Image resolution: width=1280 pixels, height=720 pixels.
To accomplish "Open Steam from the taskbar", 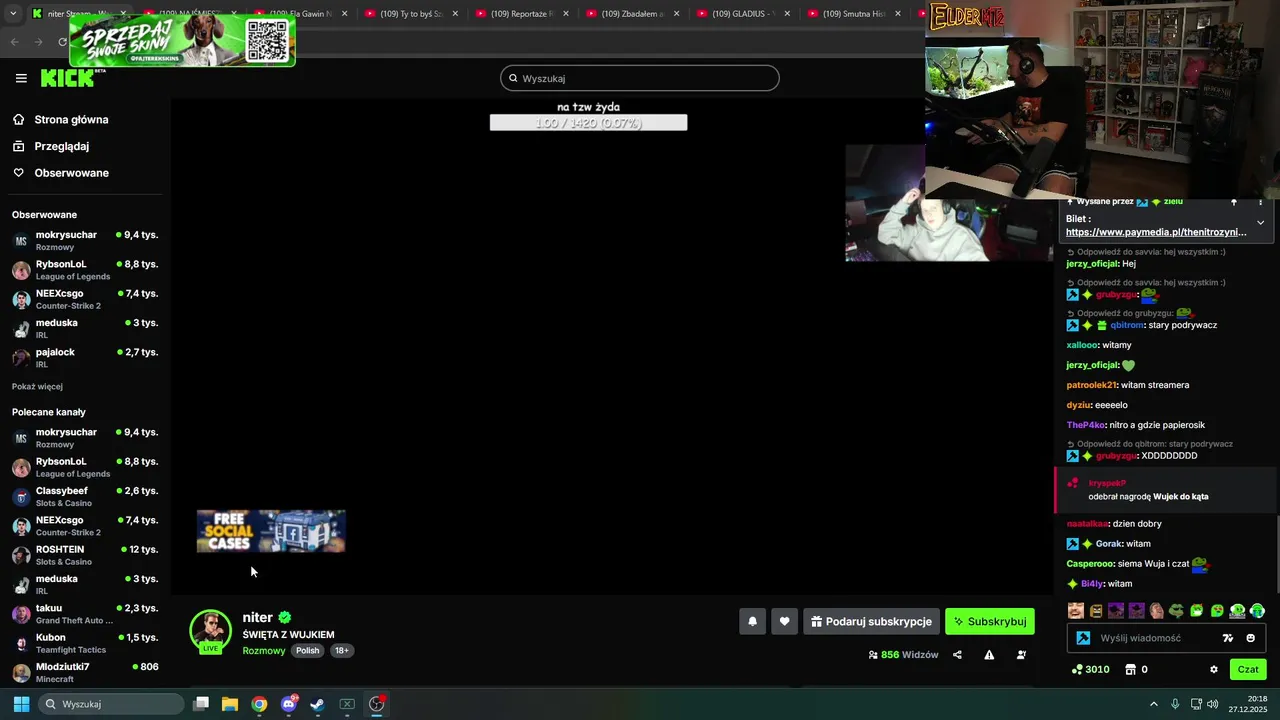I will [x=317, y=704].
